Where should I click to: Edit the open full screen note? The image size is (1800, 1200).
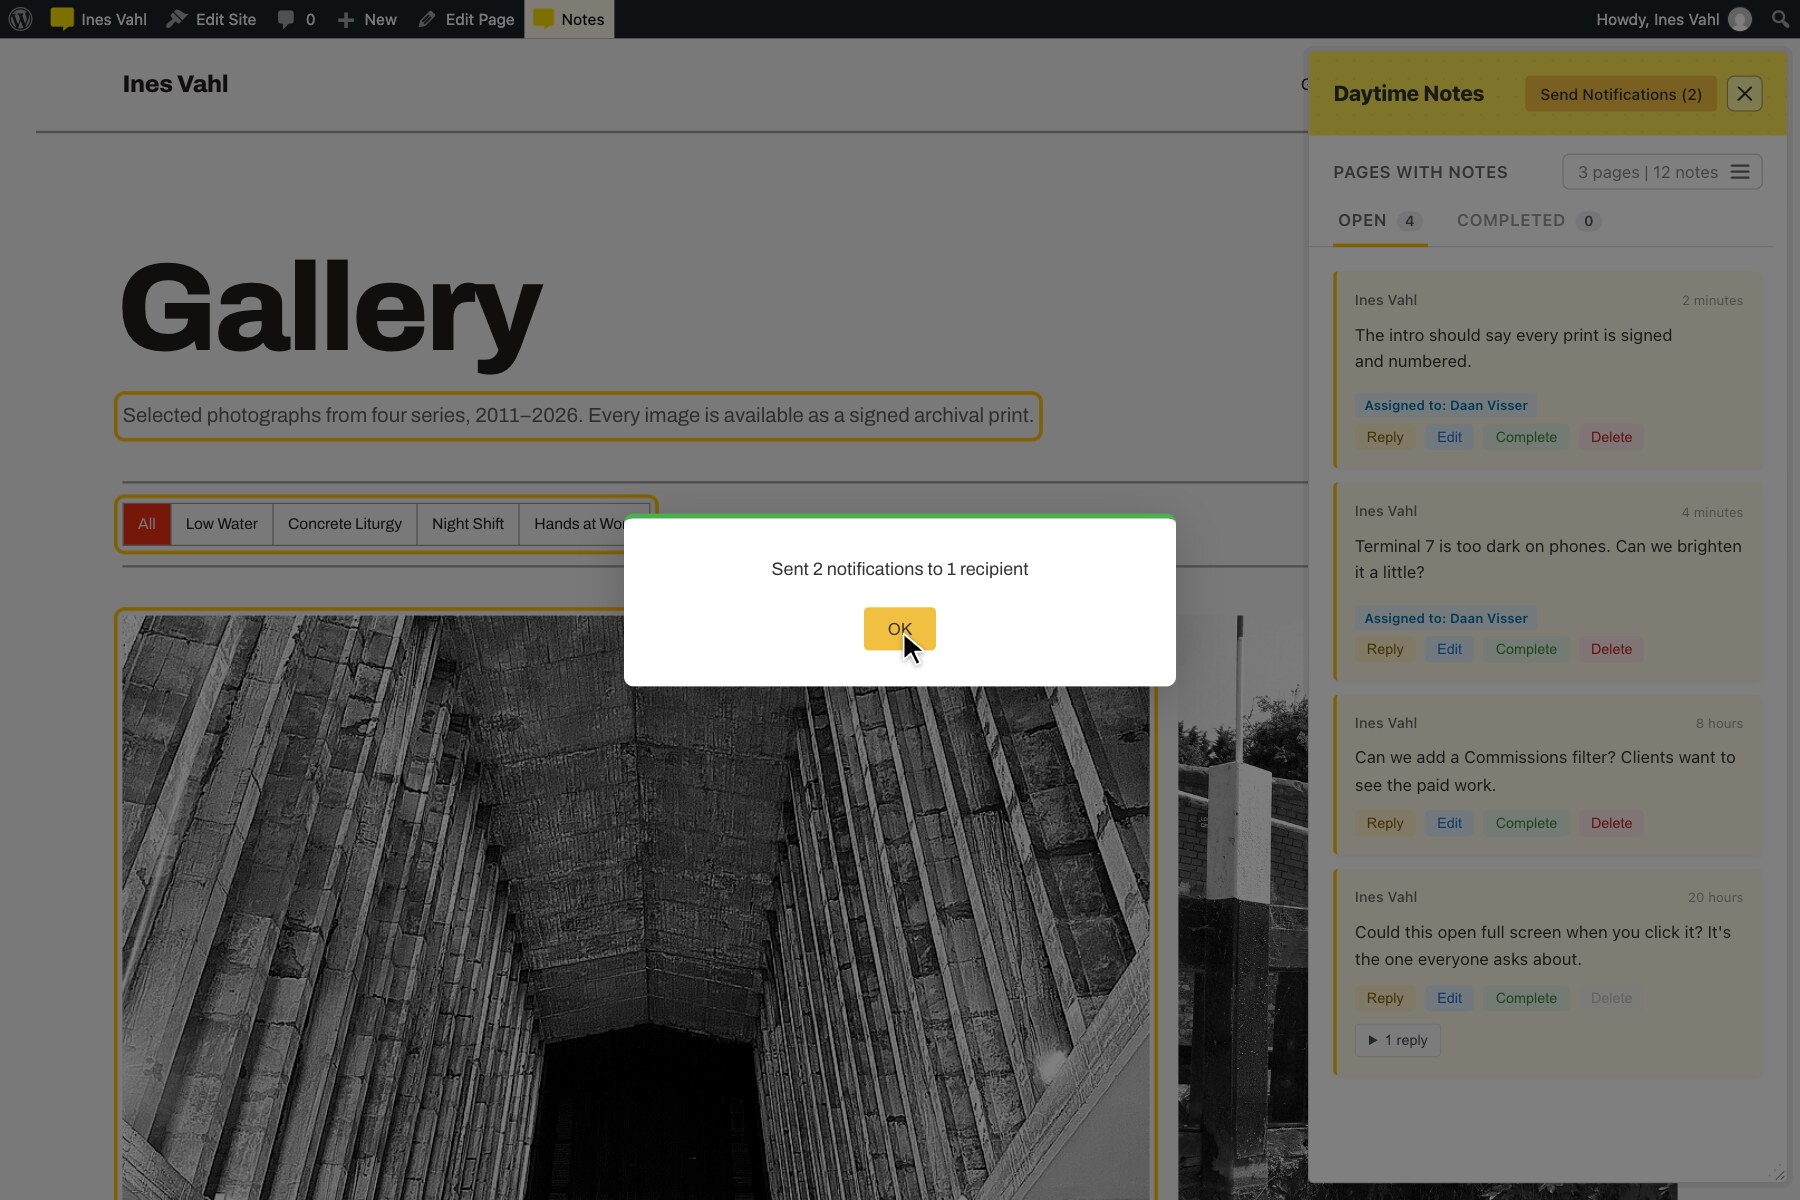tap(1449, 998)
